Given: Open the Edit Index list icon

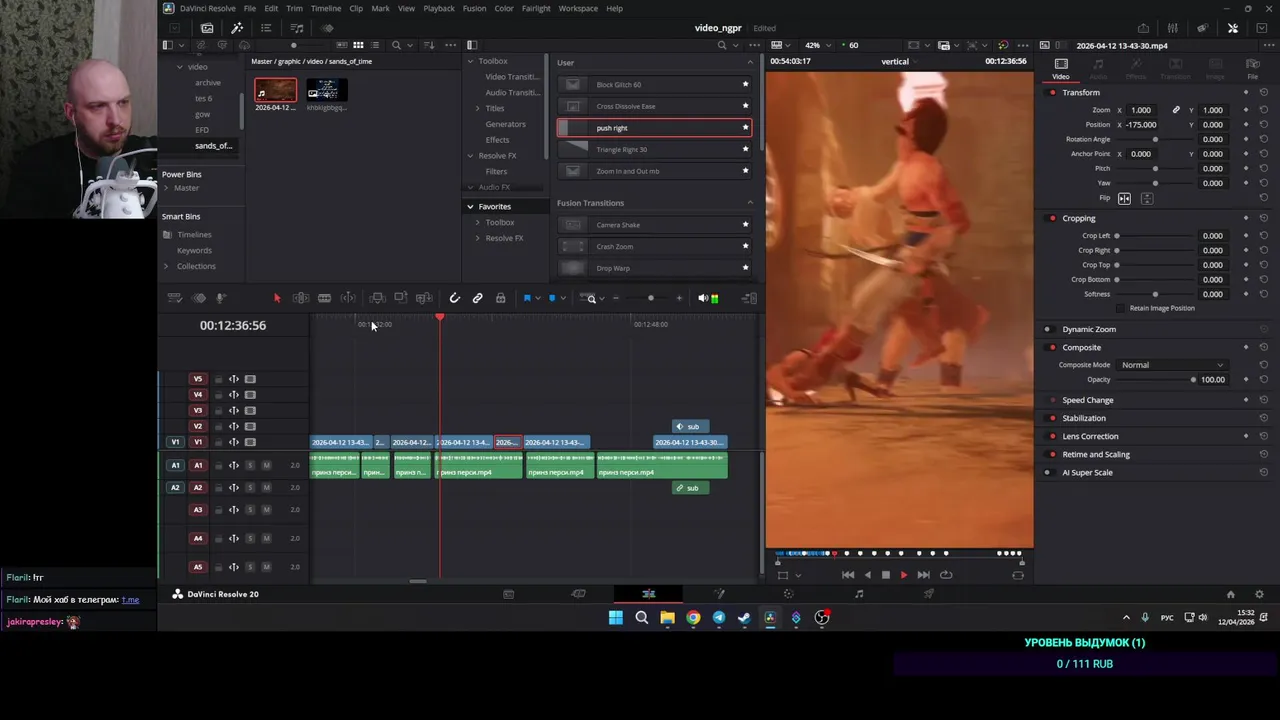Looking at the screenshot, I should (x=266, y=28).
